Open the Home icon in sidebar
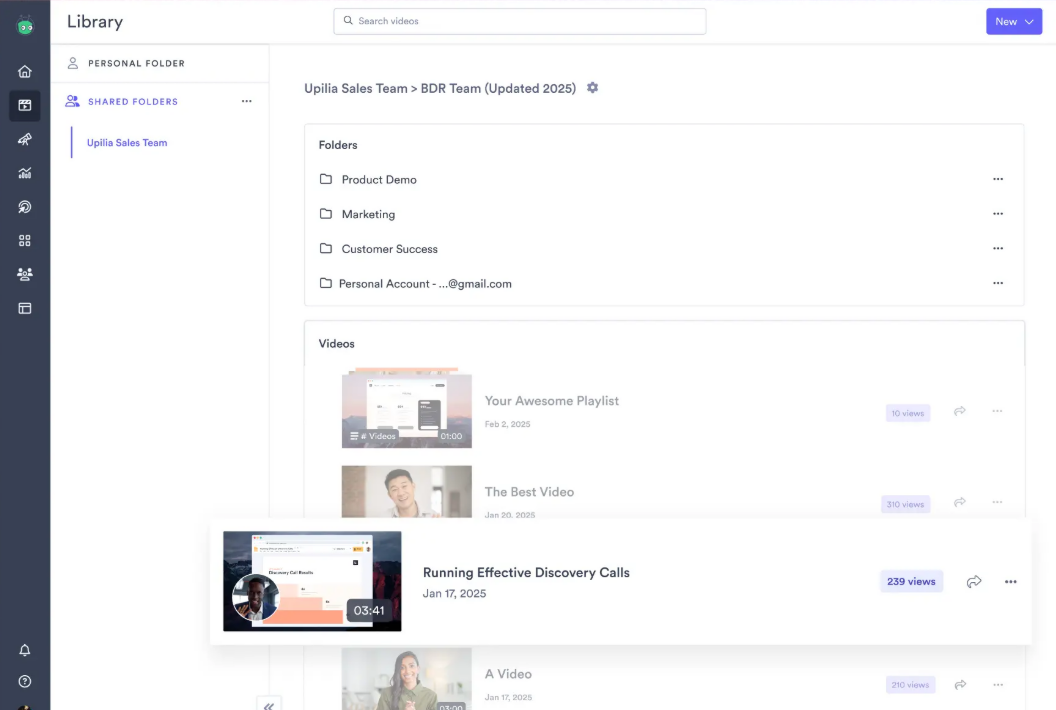The image size is (1056, 710). click(25, 71)
